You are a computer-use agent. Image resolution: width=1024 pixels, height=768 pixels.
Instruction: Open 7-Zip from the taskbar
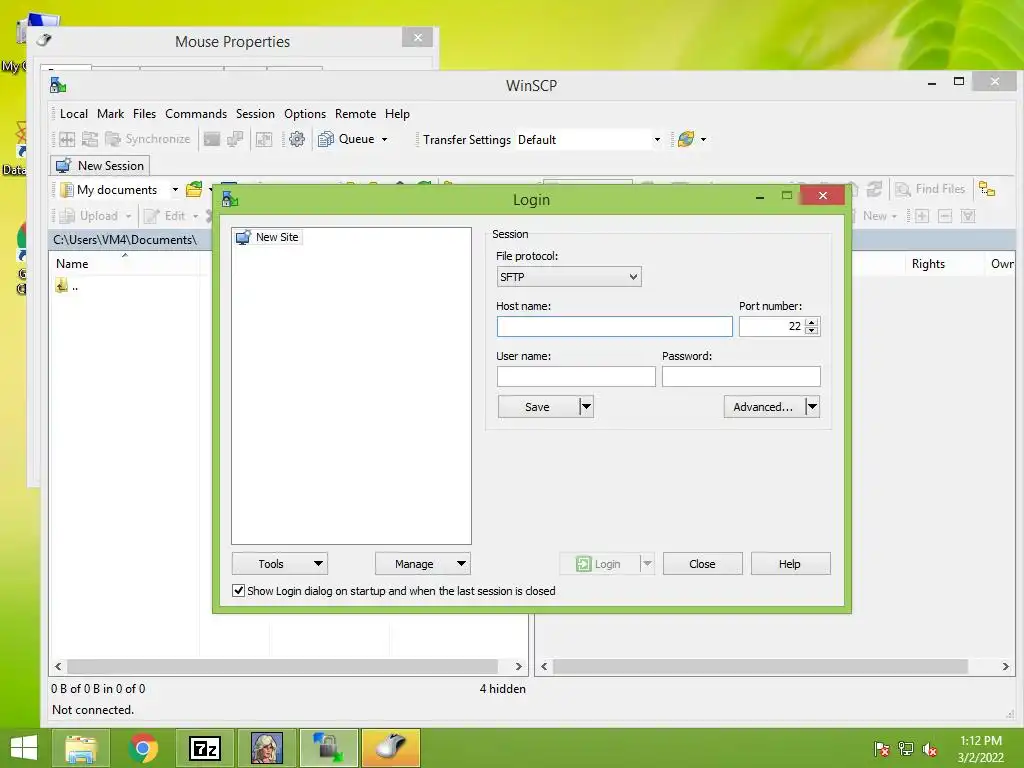[x=205, y=748]
